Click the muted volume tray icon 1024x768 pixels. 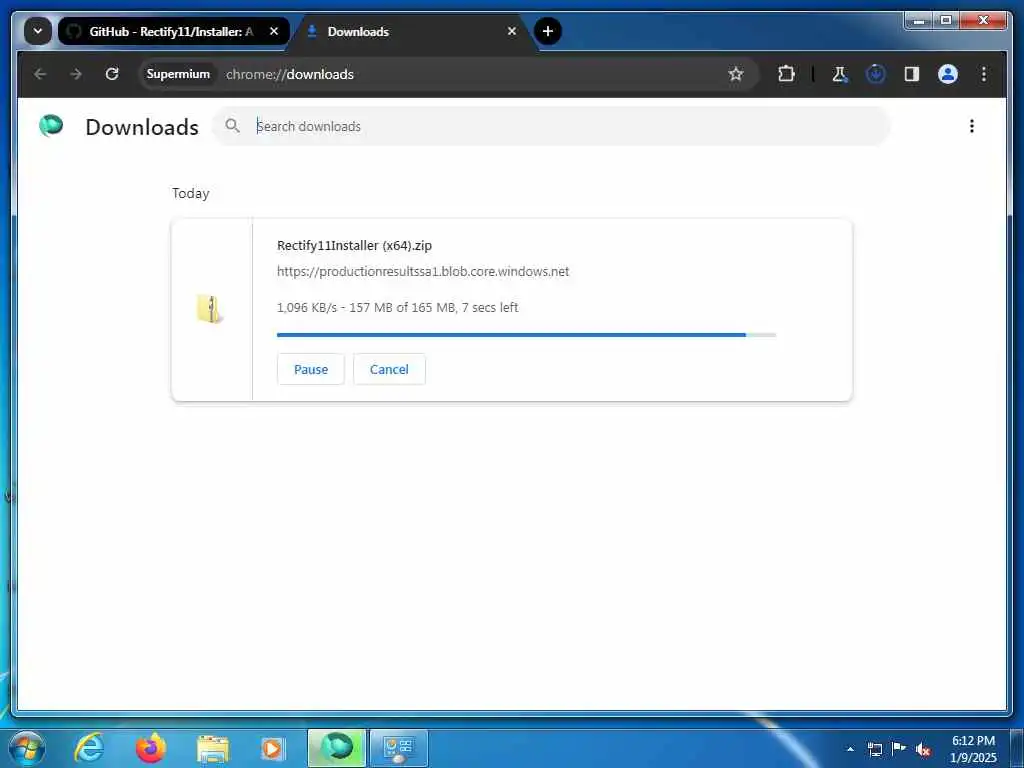(x=923, y=749)
